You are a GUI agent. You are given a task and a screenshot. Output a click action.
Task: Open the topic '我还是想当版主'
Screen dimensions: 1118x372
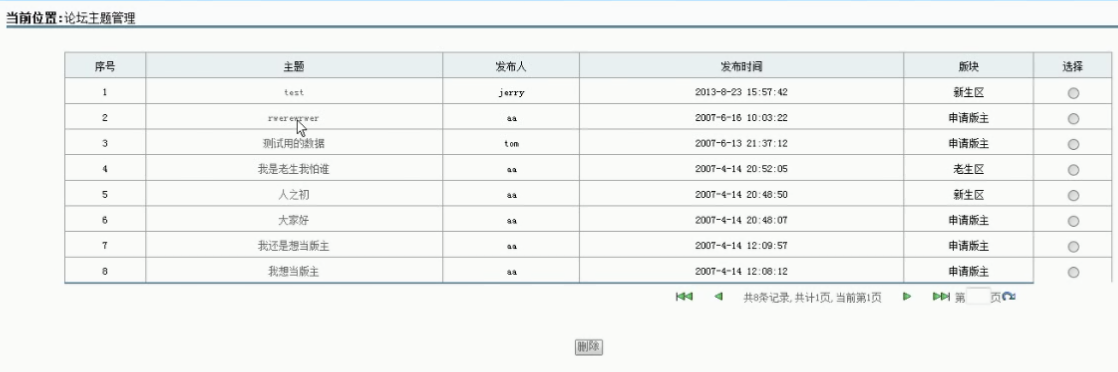(294, 247)
